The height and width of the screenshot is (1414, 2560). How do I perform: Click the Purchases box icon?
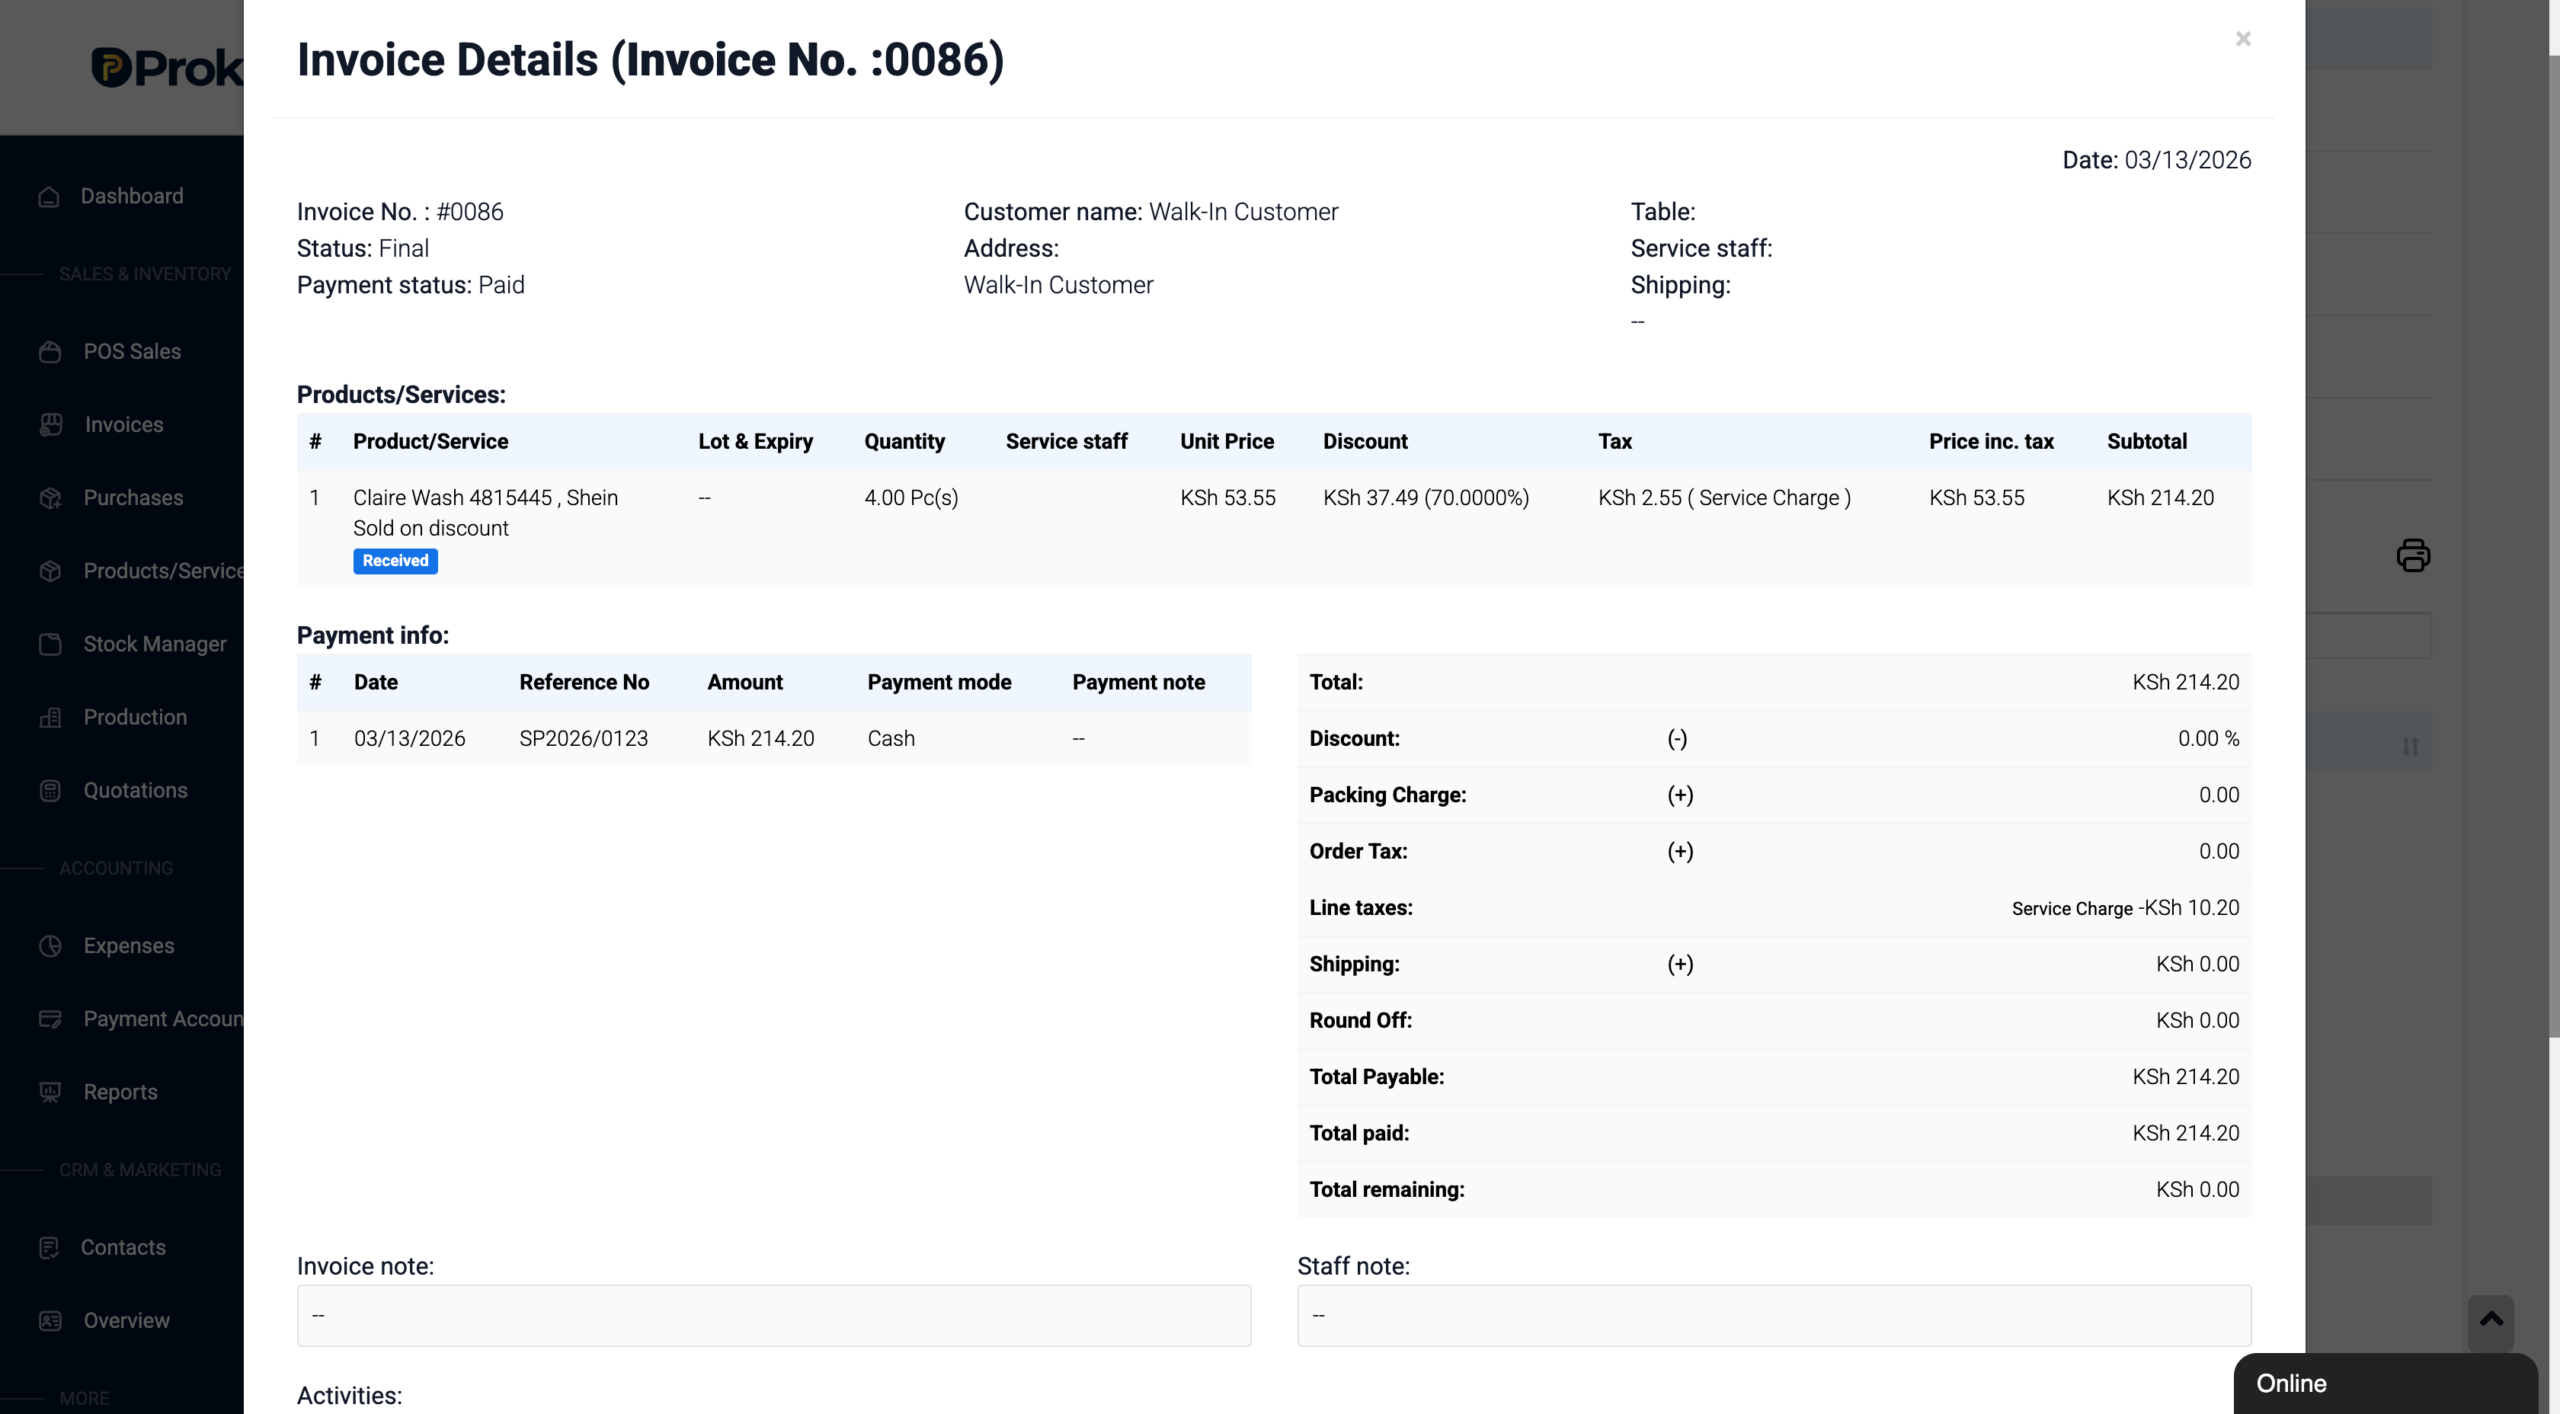tap(51, 498)
